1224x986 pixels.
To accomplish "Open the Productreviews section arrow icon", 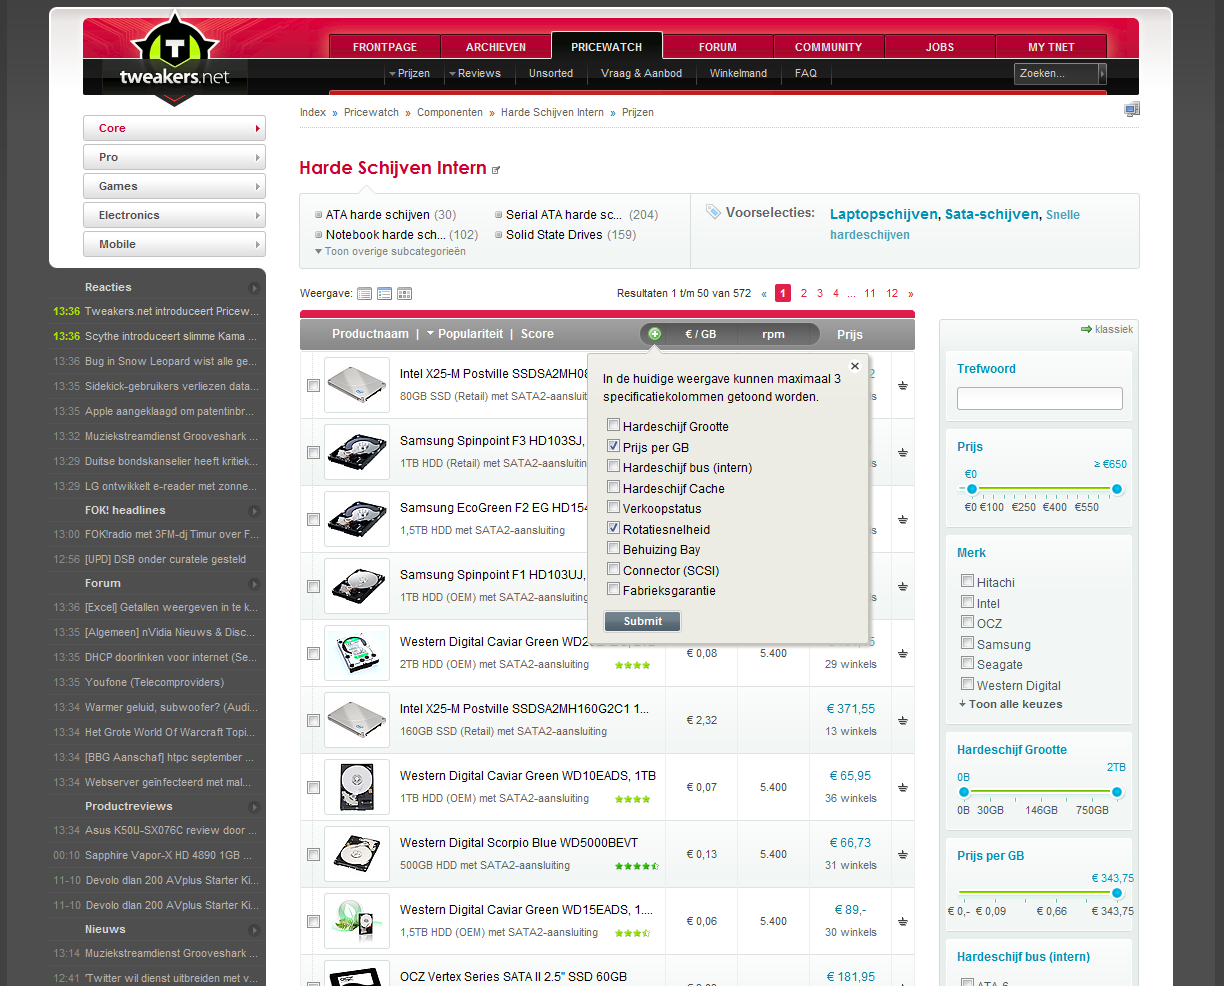I will click(x=254, y=807).
